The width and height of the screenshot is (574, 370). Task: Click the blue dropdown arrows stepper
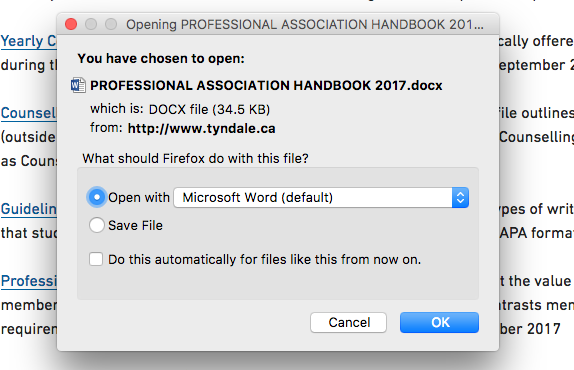pos(461,198)
